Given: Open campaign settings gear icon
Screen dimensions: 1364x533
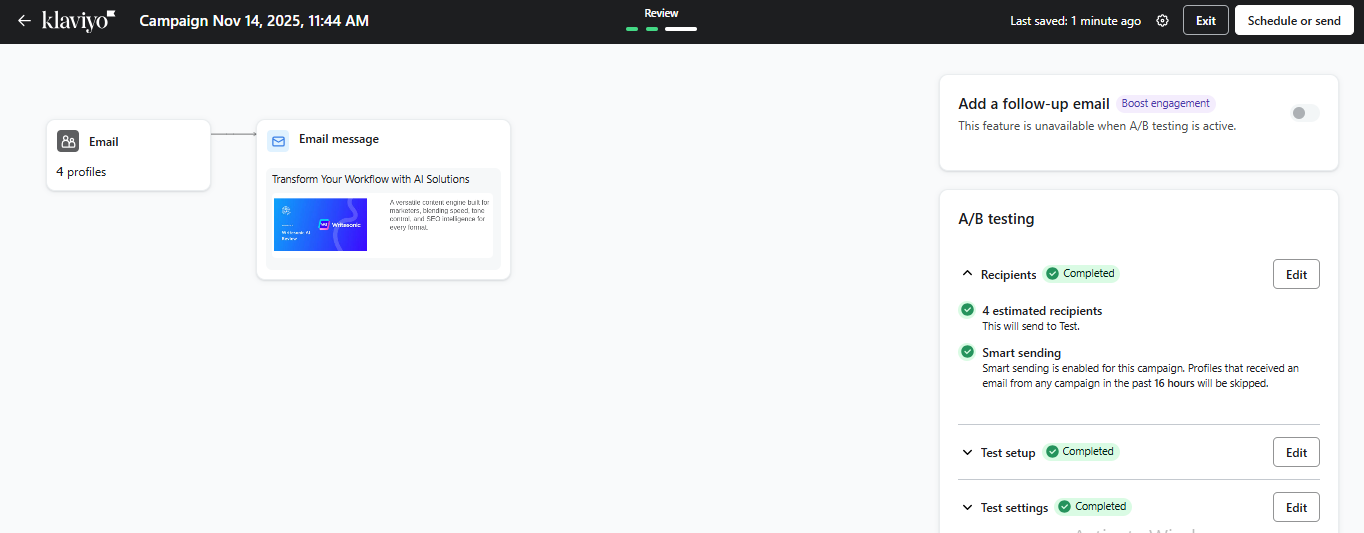Looking at the screenshot, I should (1162, 21).
